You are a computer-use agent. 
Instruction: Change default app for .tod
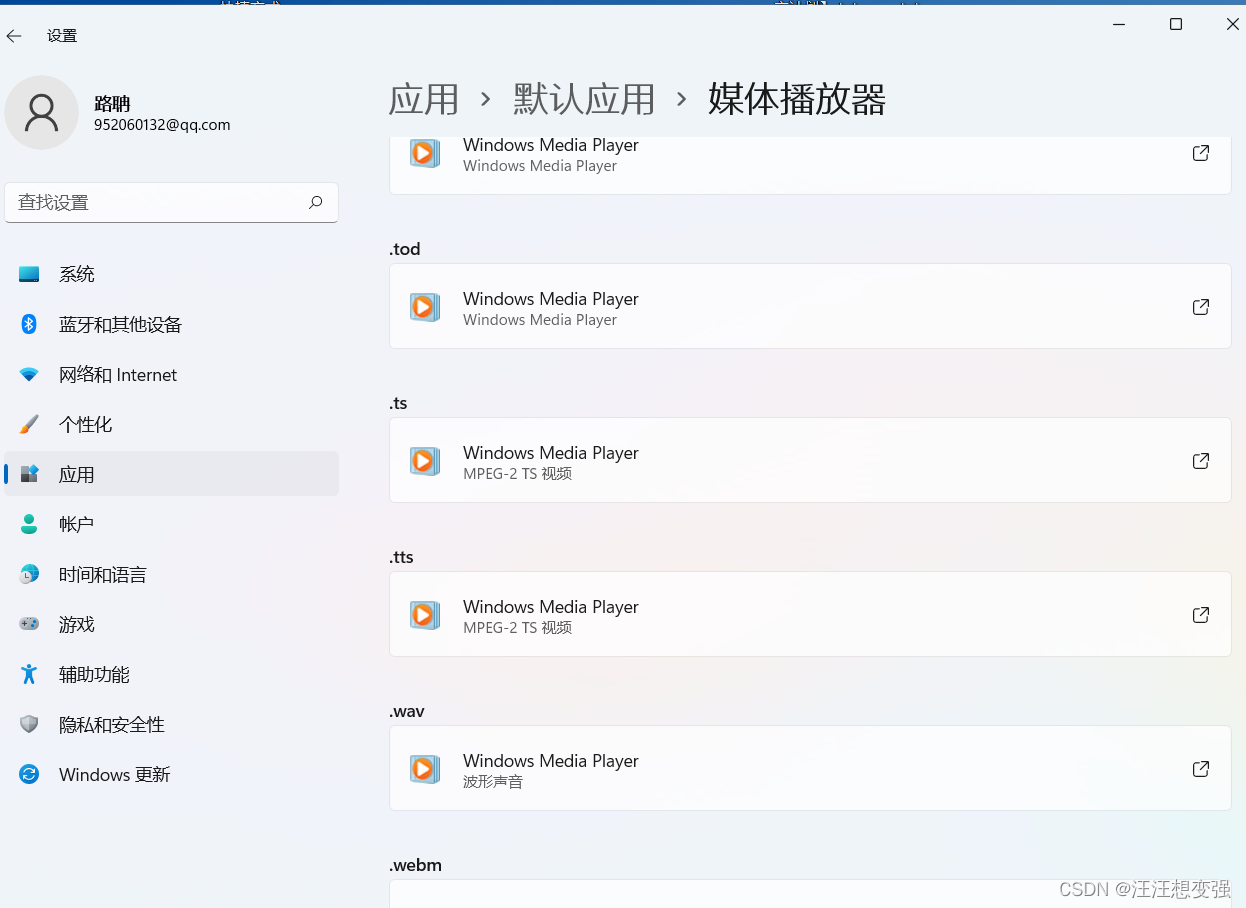click(810, 306)
